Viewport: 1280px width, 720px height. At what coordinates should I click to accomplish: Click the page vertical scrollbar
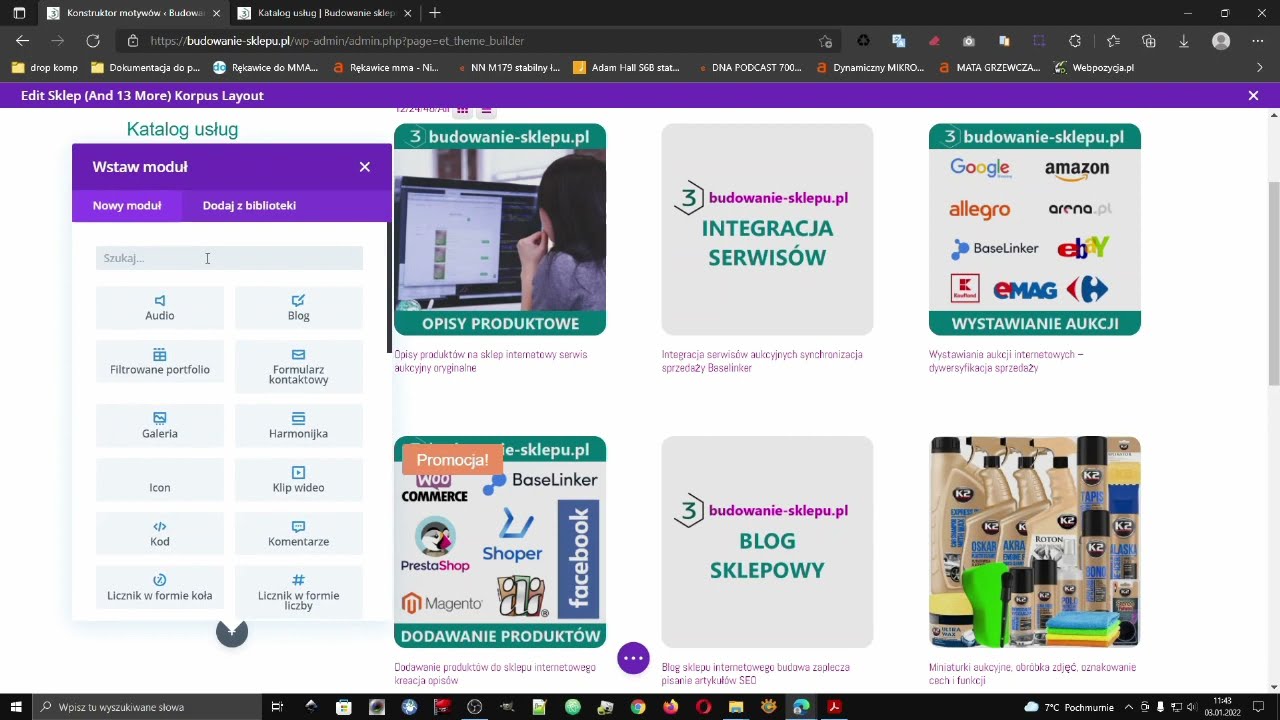(1274, 283)
